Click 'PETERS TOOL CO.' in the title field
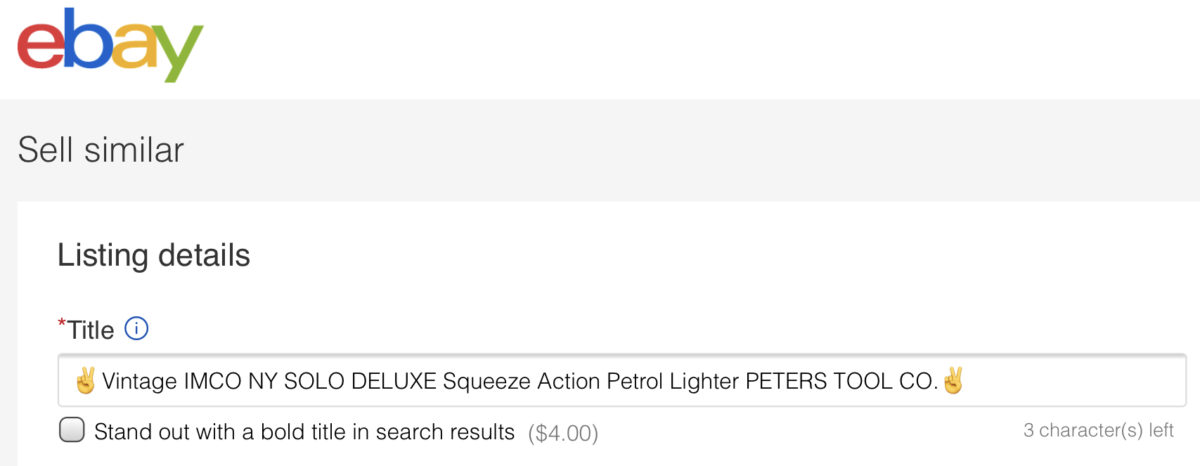 pos(853,381)
